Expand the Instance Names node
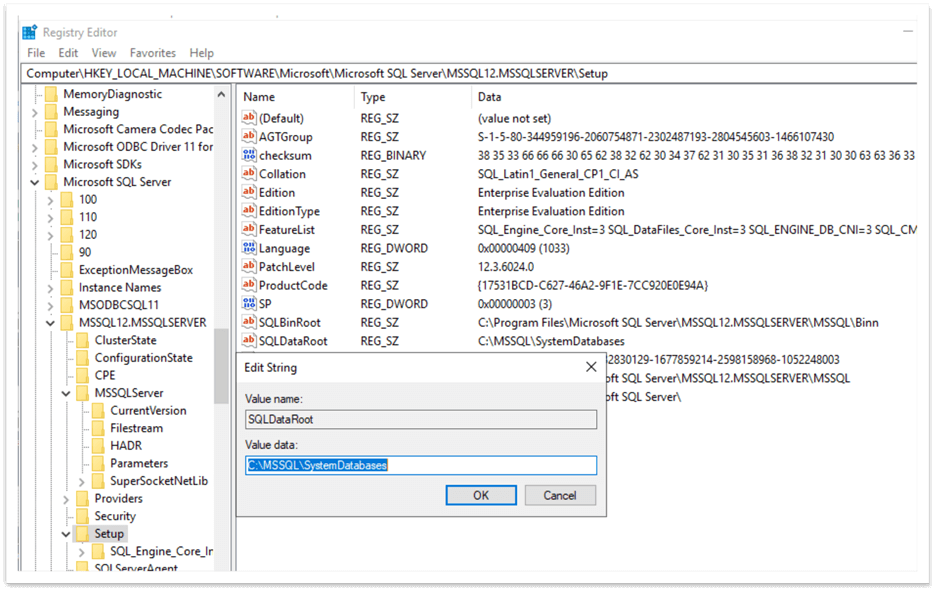Image resolution: width=937 pixels, height=592 pixels. (50, 288)
